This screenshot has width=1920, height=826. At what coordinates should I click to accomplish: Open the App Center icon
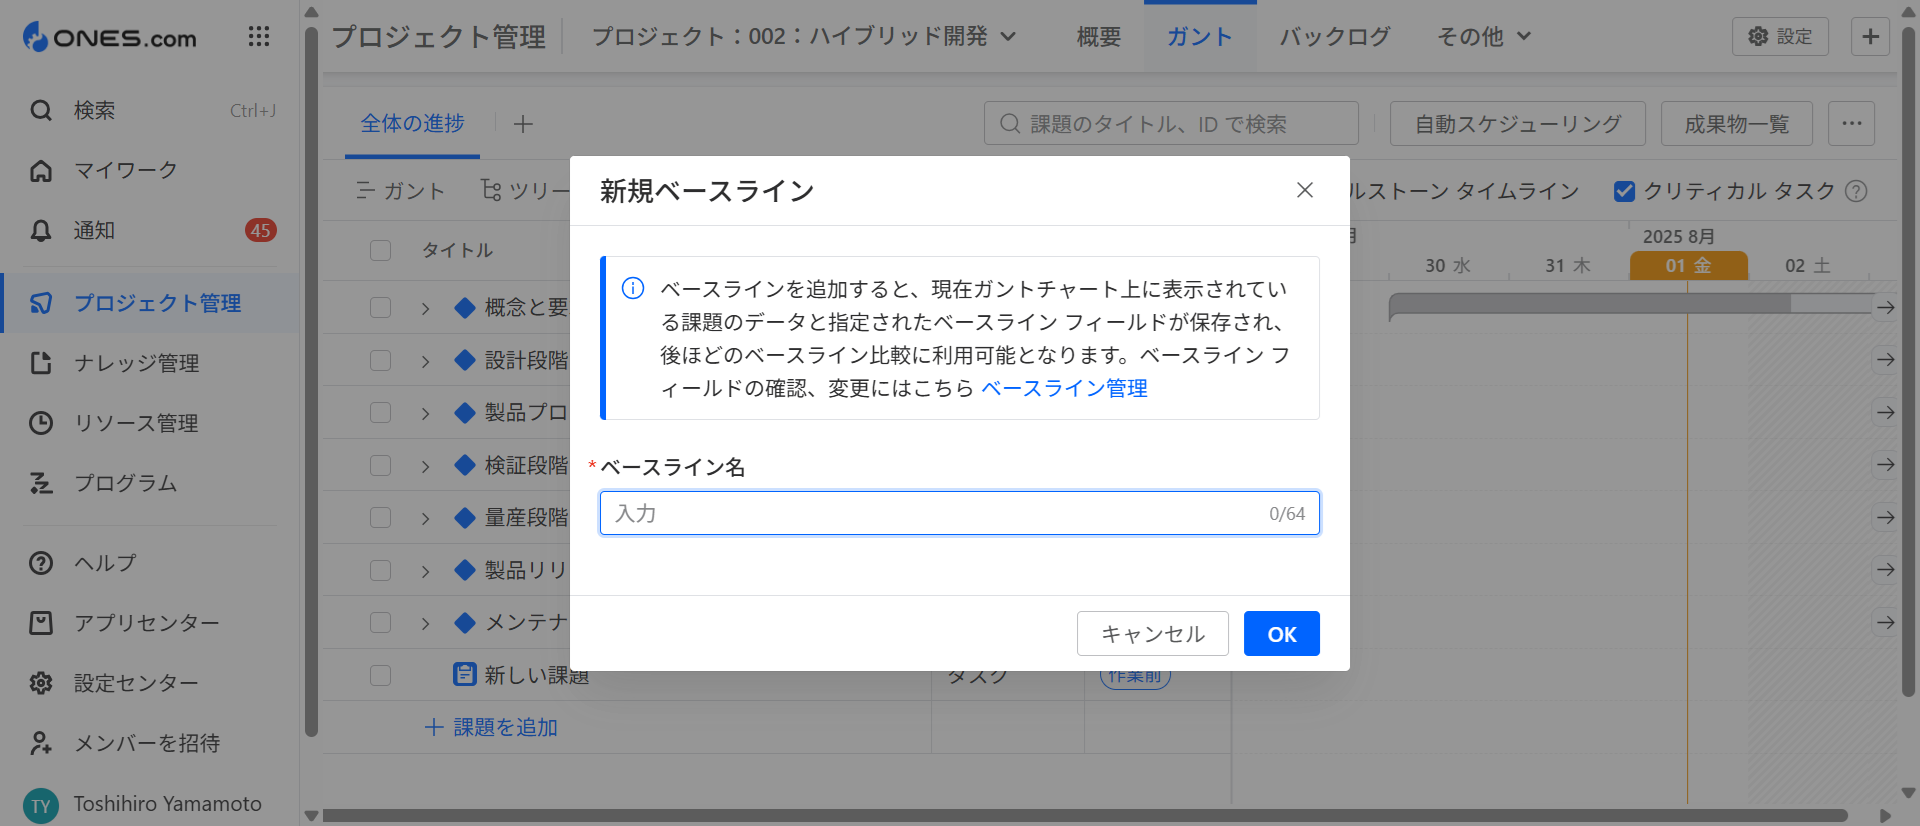click(41, 623)
